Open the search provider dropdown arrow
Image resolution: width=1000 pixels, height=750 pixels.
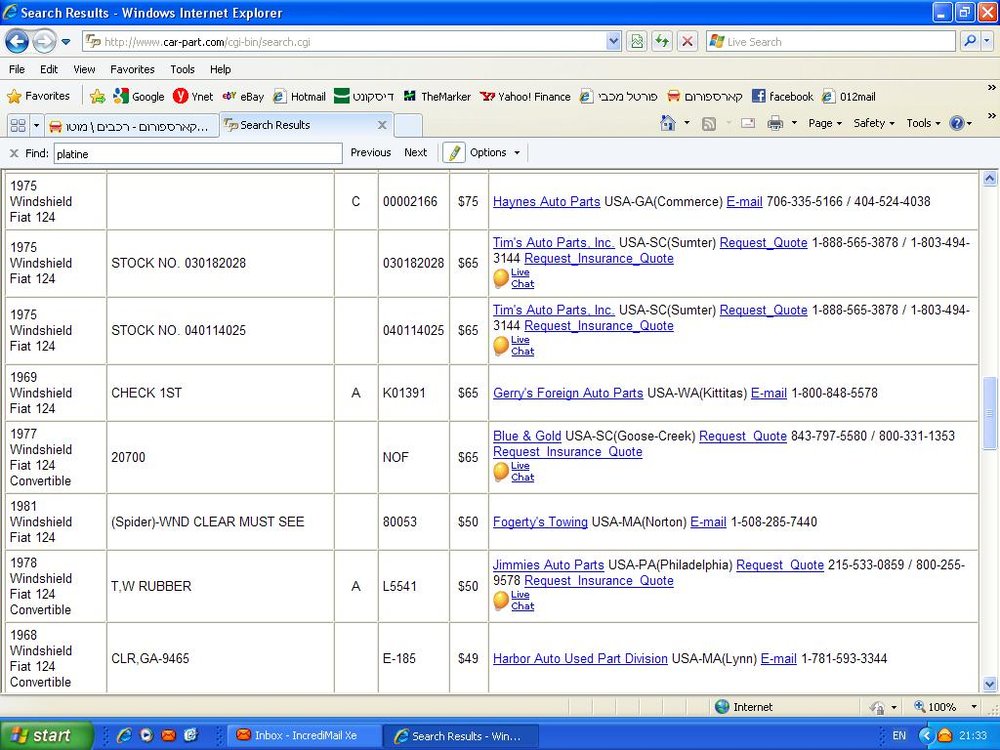click(987, 42)
